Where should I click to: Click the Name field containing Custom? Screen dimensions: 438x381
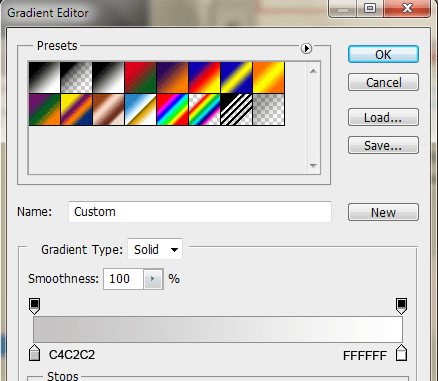point(200,212)
